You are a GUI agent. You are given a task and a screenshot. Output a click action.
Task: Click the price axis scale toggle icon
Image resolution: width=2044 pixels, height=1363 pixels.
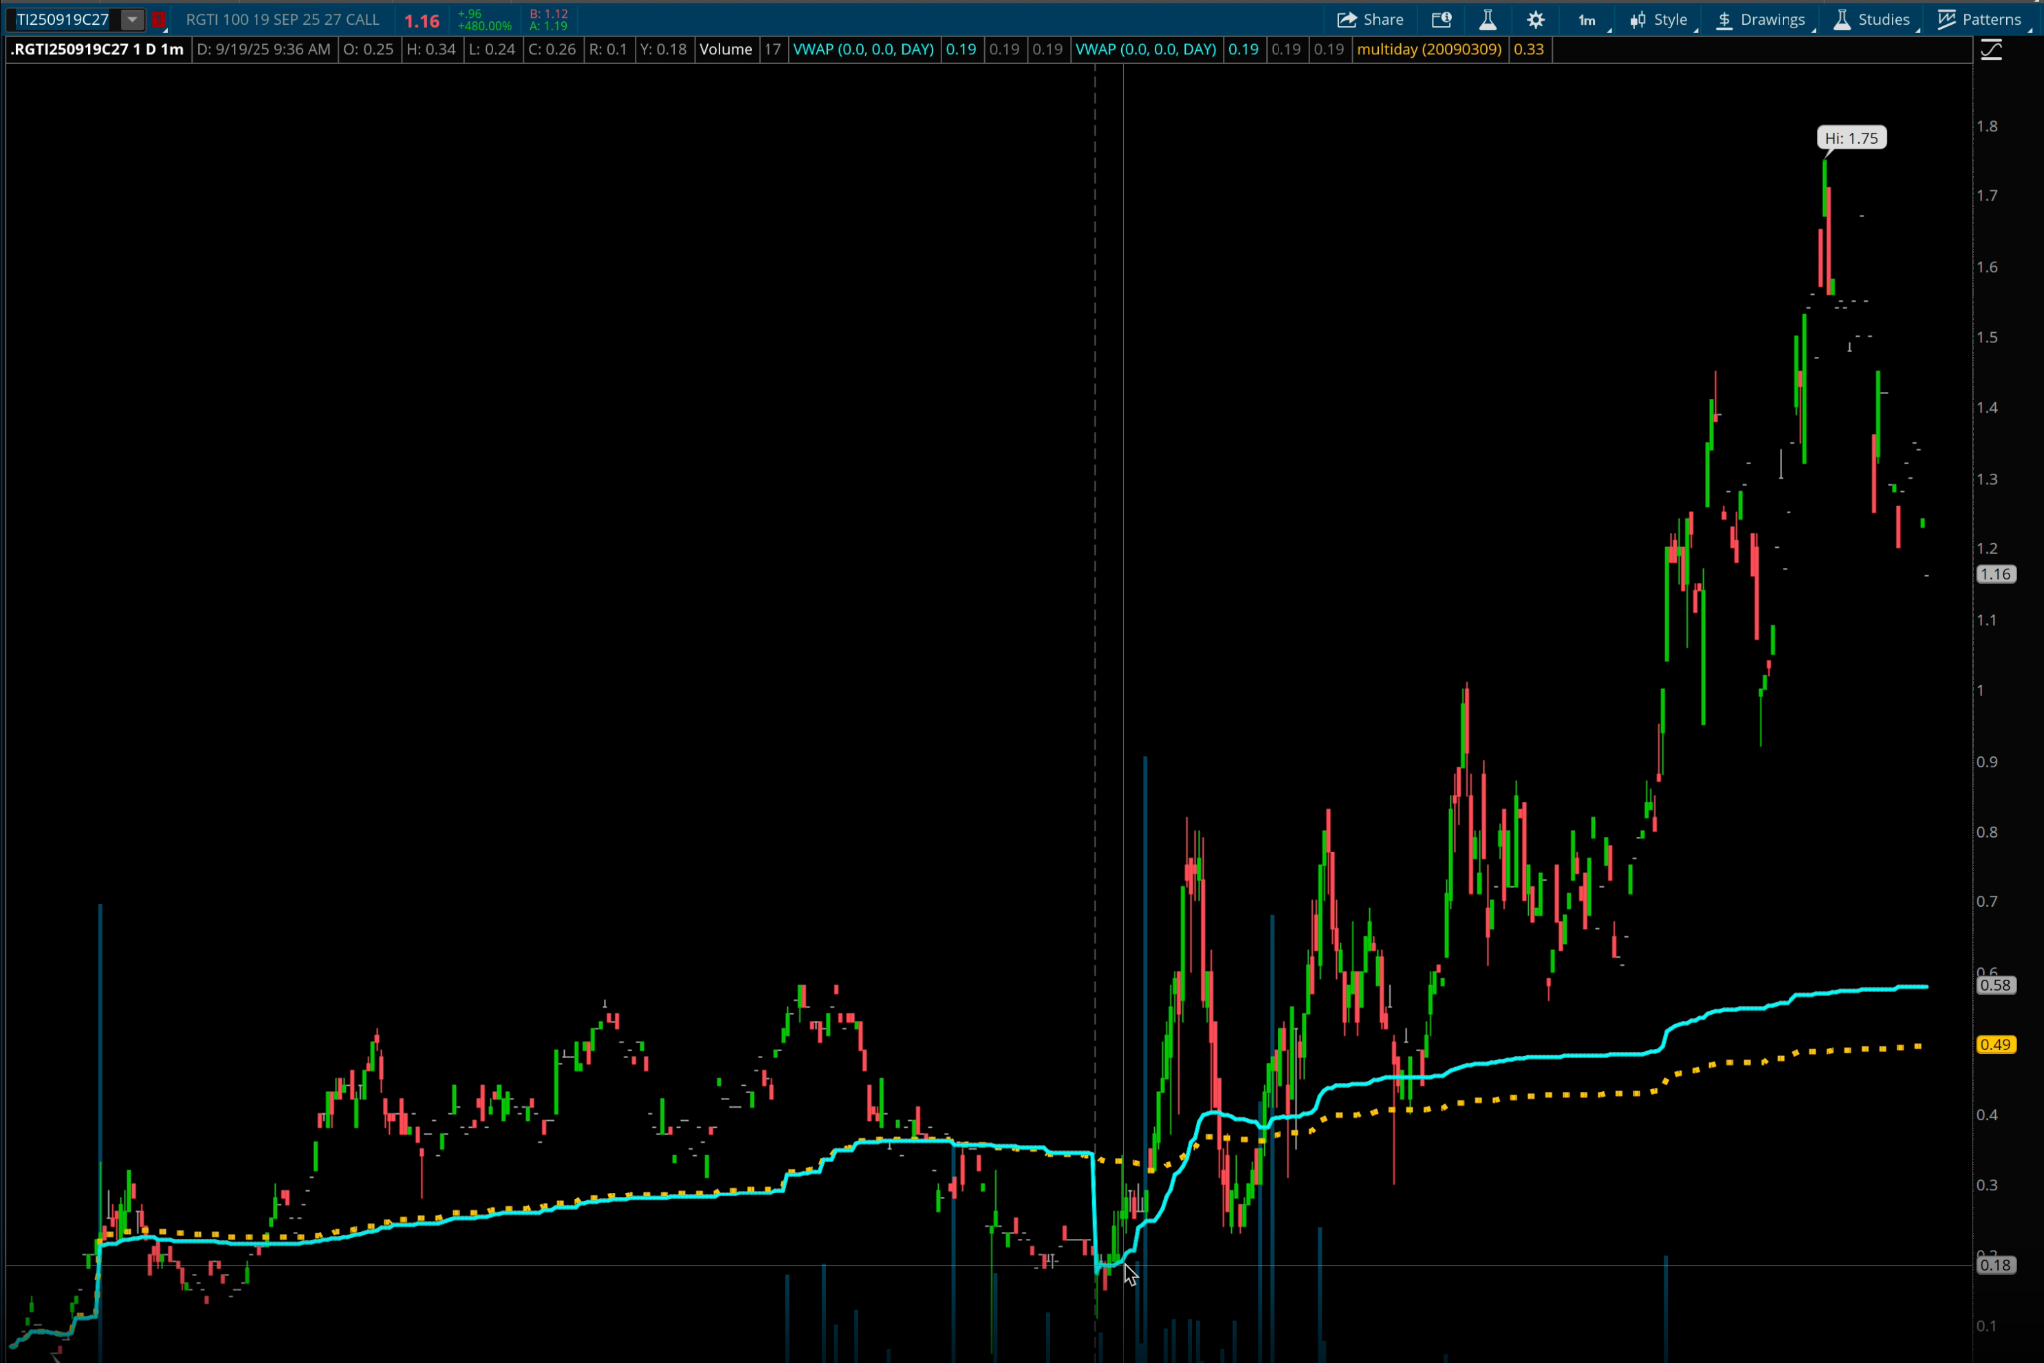coord(1991,50)
